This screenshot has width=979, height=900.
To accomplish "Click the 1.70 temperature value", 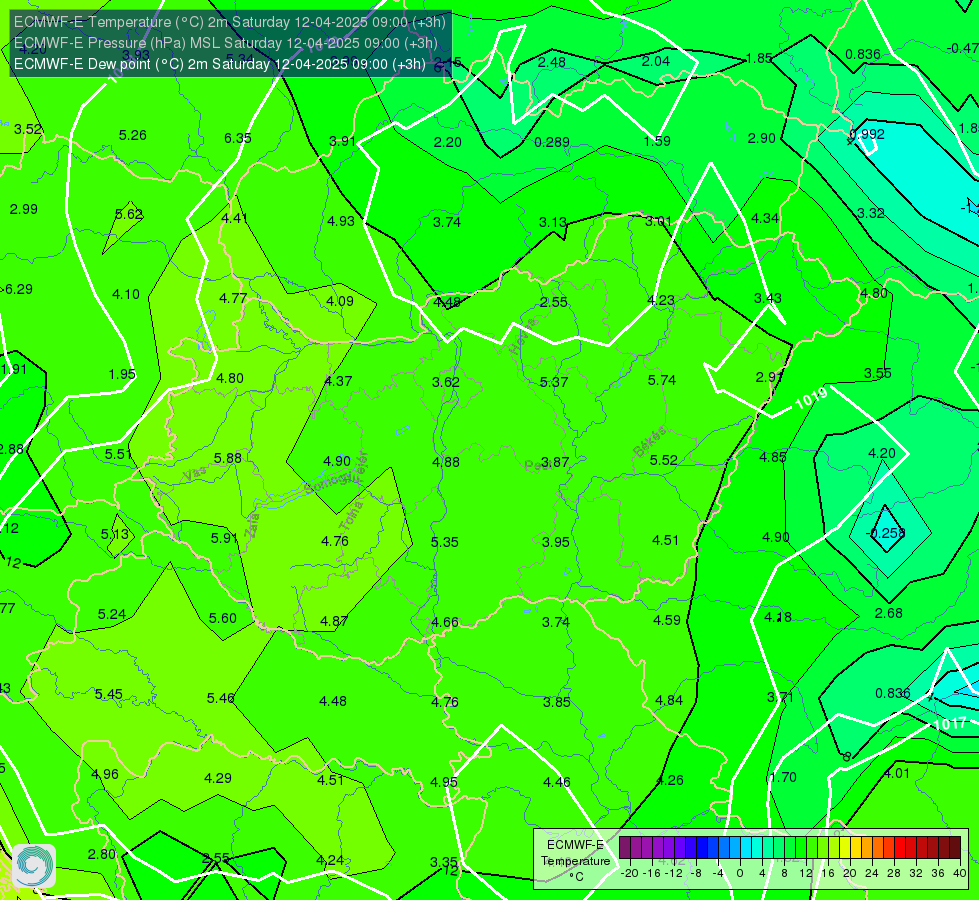I will click(x=784, y=778).
